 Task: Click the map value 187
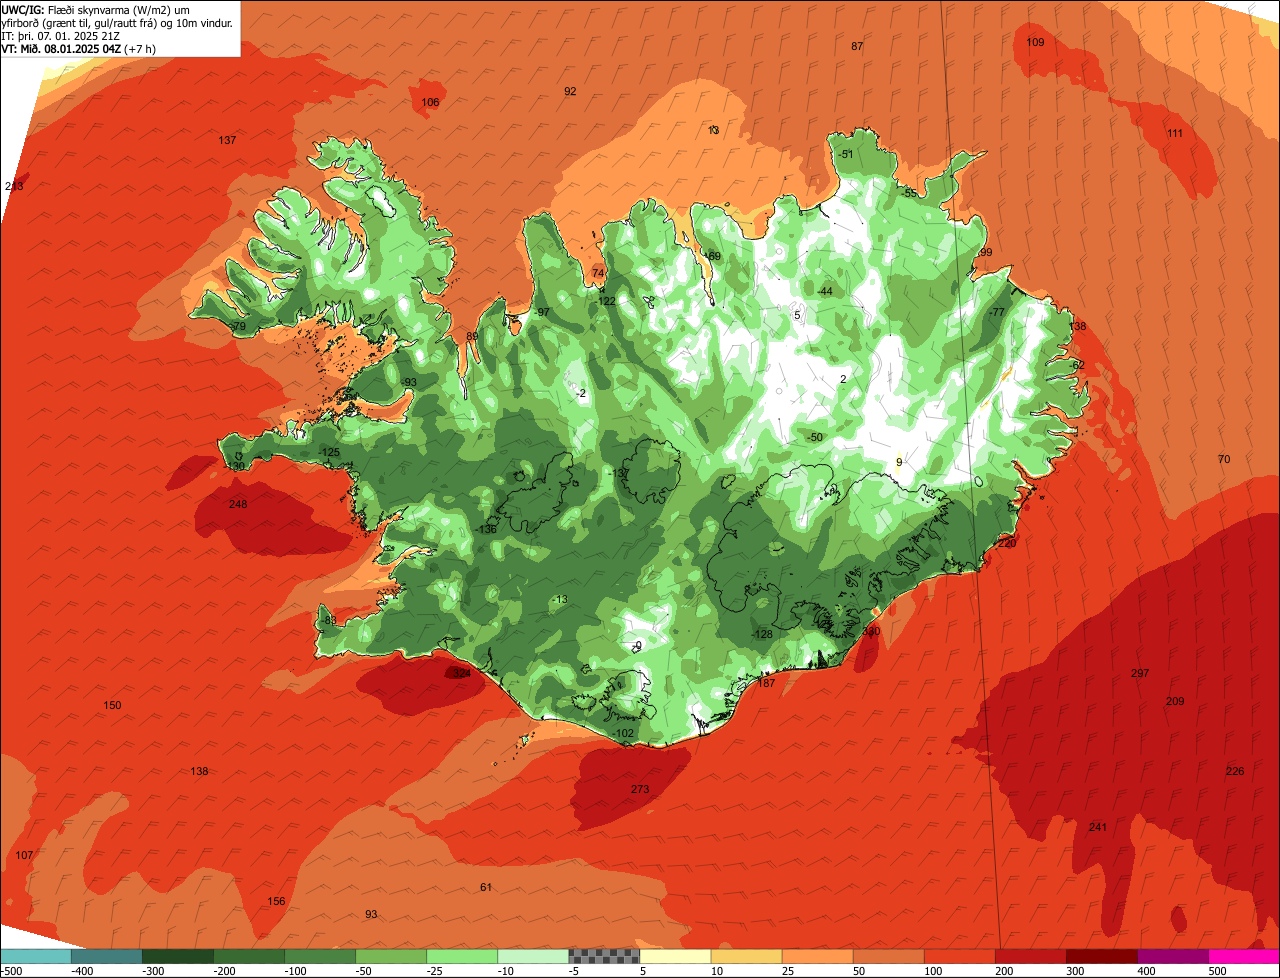(767, 683)
